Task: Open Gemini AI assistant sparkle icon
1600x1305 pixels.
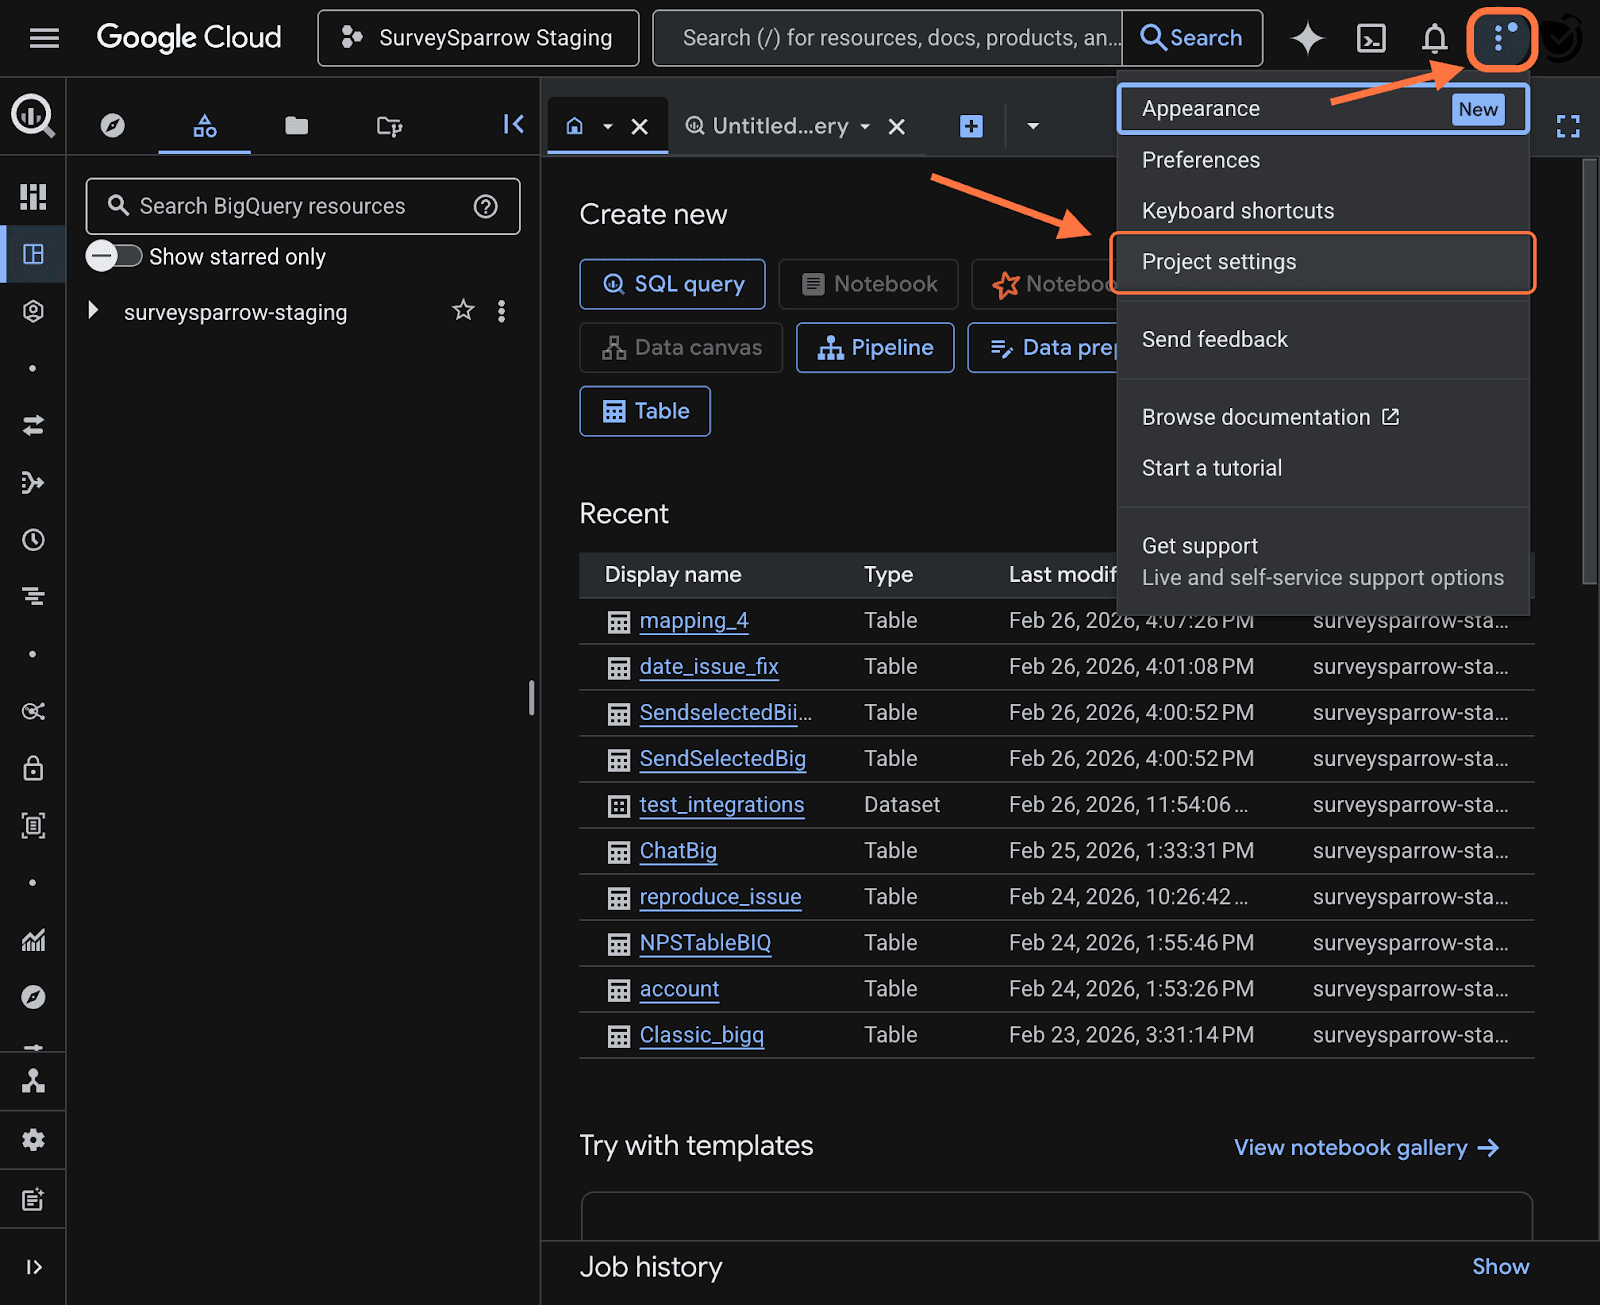Action: click(1307, 38)
